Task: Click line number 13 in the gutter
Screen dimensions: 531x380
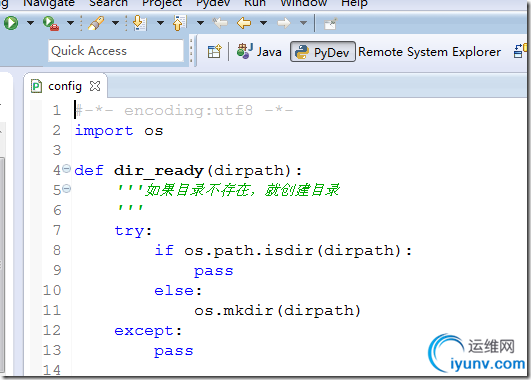Action: [52, 351]
